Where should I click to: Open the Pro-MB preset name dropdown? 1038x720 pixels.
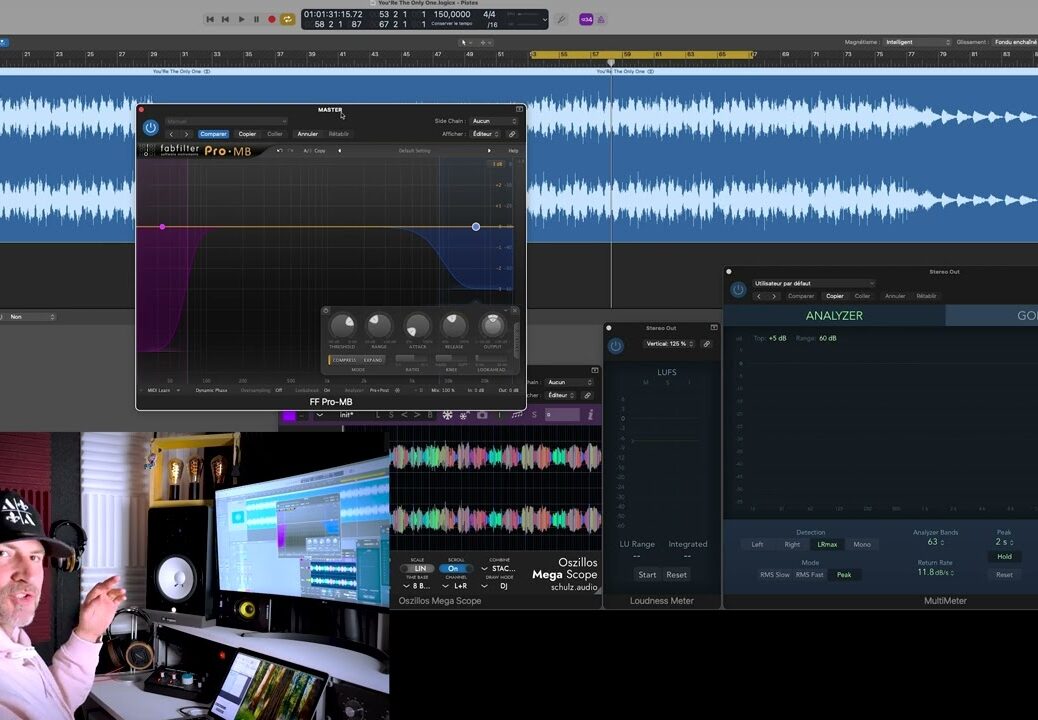[x=226, y=121]
